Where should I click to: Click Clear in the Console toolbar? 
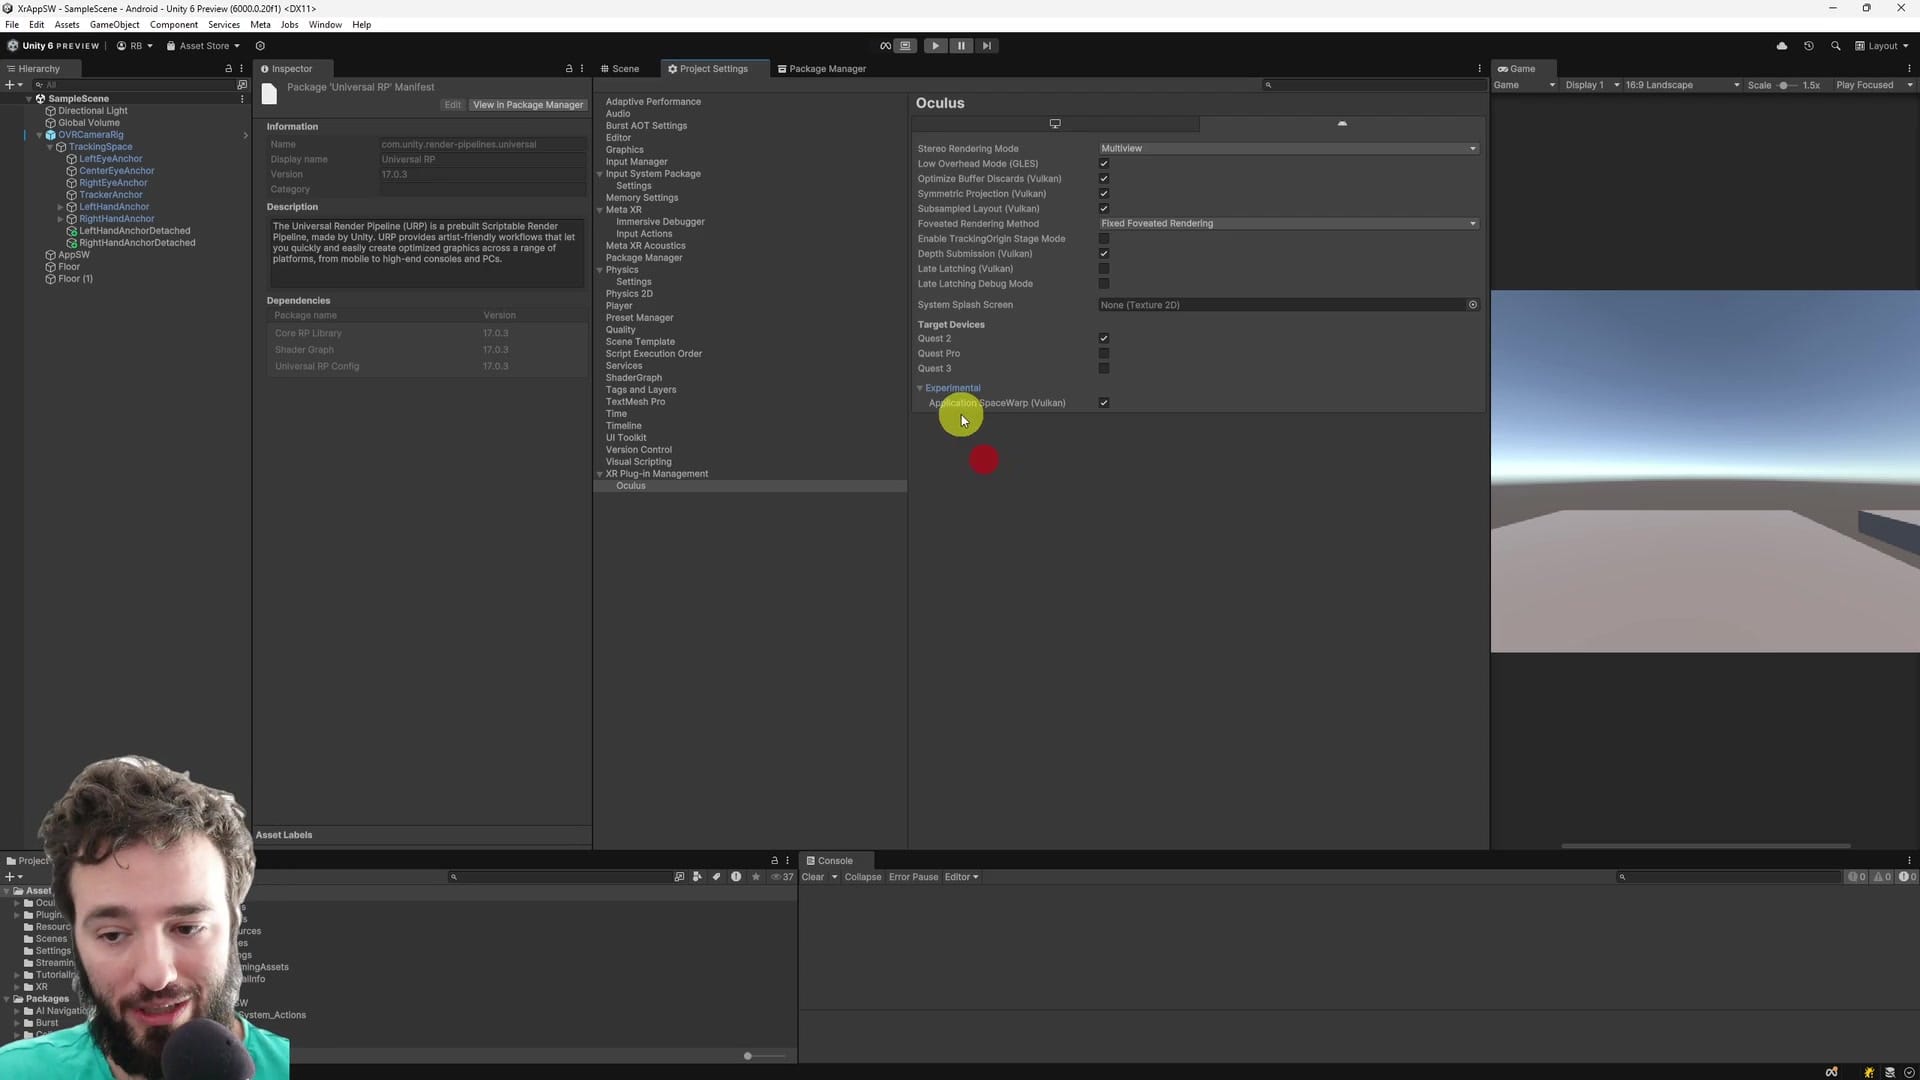coord(813,876)
